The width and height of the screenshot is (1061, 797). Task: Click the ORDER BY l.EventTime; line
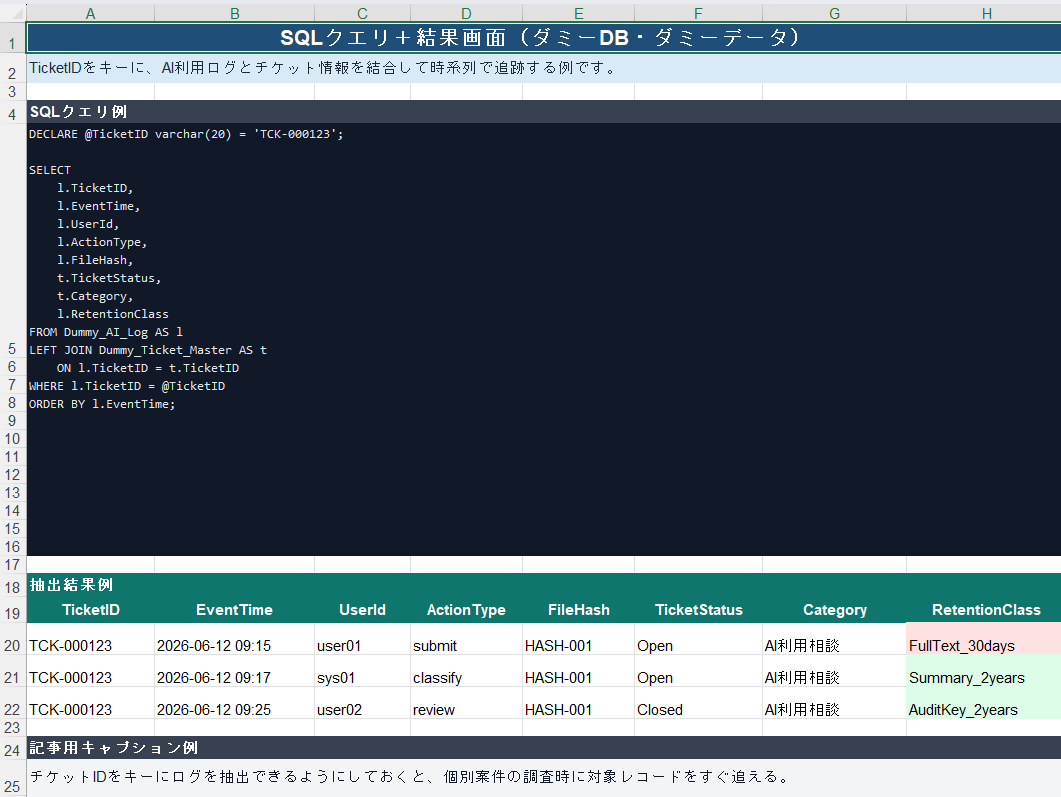[101, 404]
